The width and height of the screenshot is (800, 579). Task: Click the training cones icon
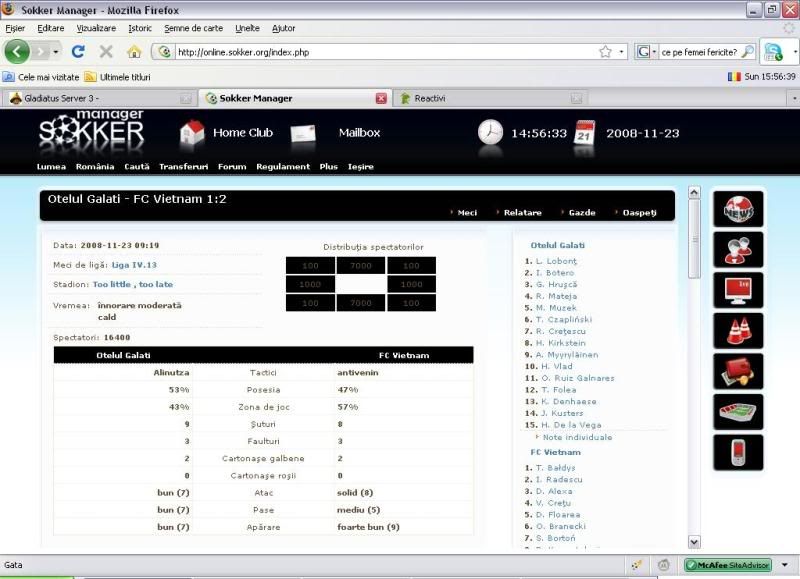738,331
